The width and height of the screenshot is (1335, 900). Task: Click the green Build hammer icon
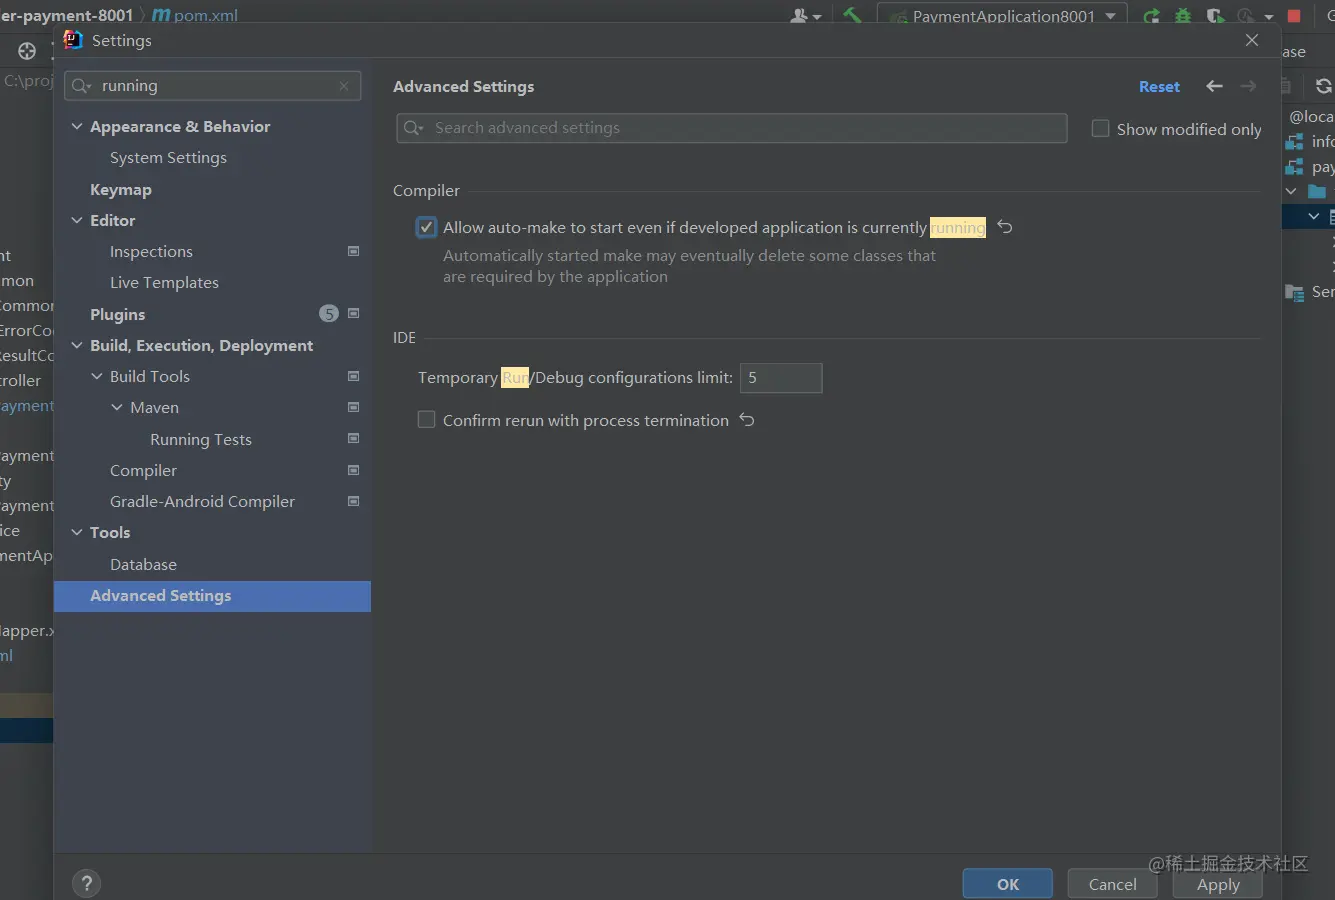pos(852,15)
